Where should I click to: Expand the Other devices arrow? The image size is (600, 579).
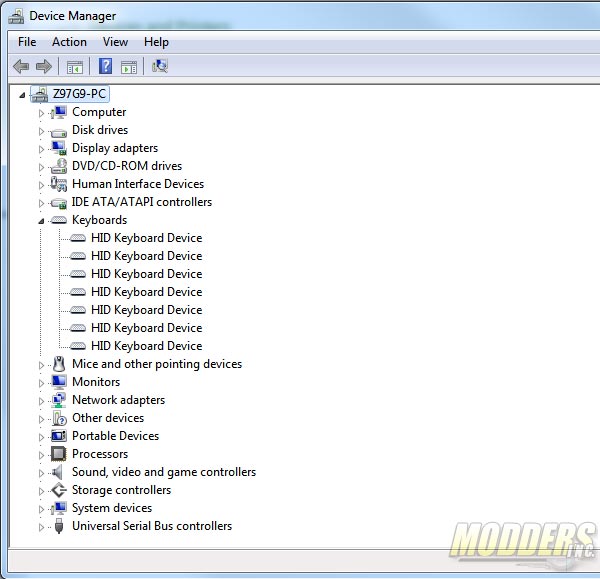tap(41, 419)
